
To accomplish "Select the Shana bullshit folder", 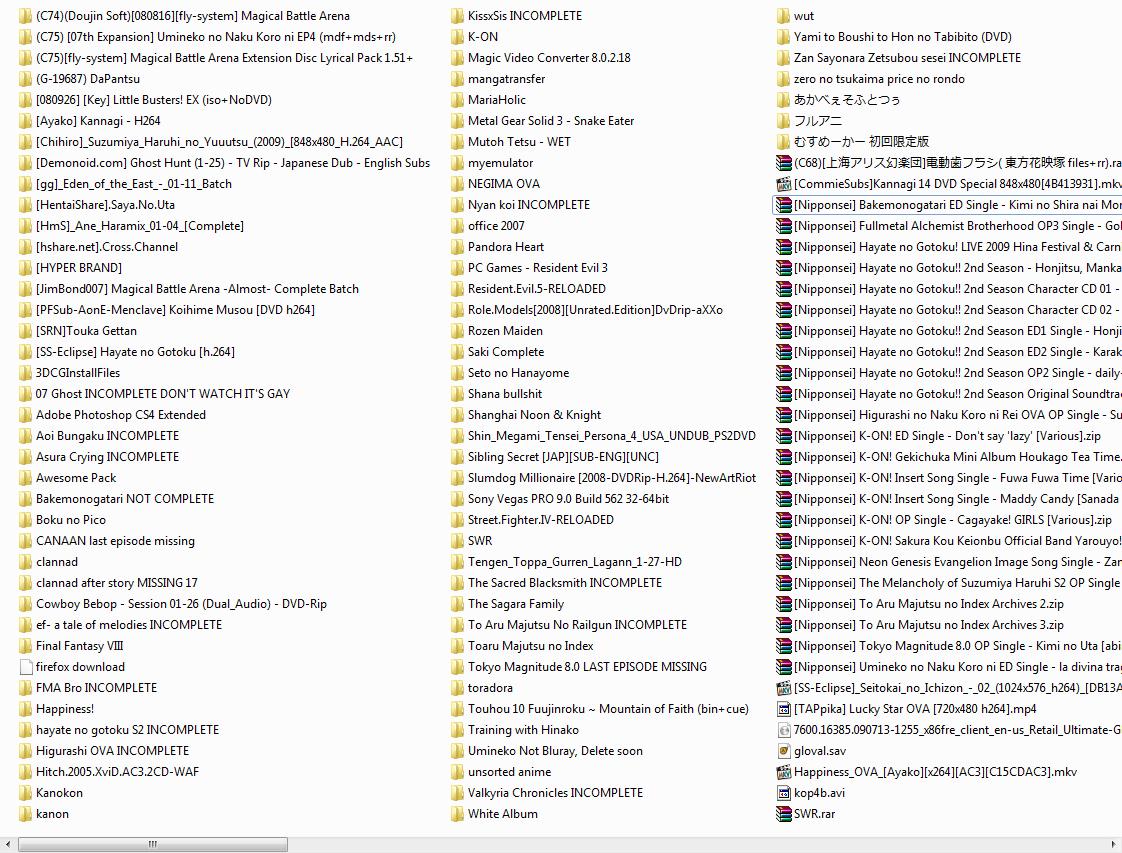I will [505, 394].
